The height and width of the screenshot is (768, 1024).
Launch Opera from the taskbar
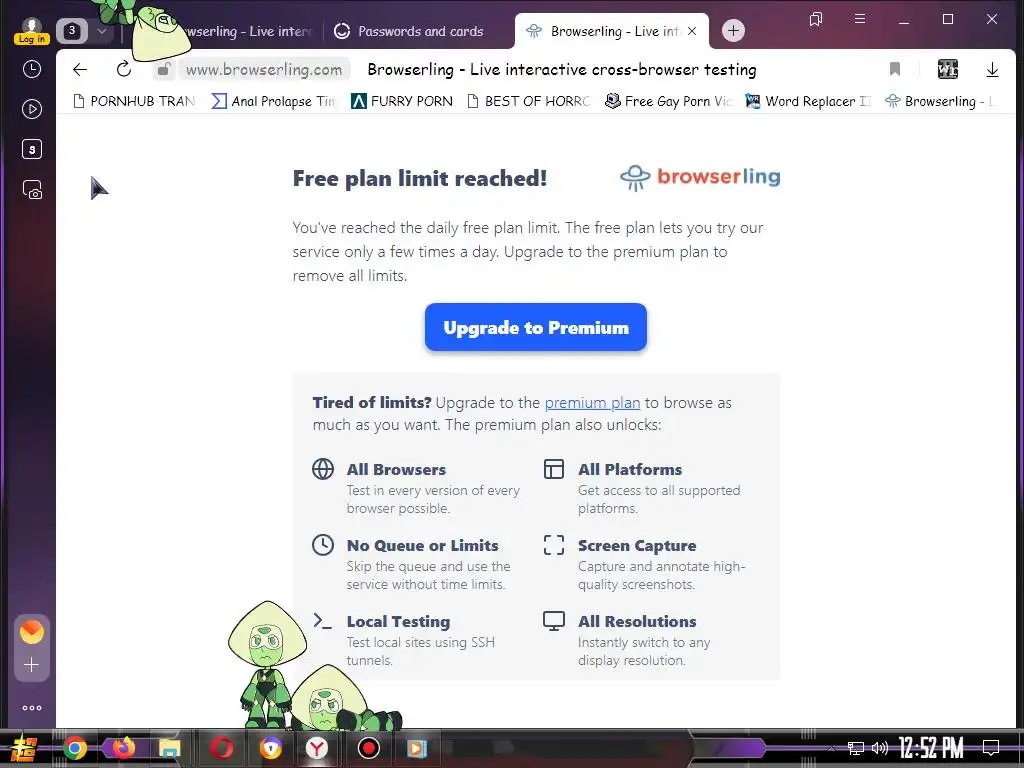click(221, 748)
